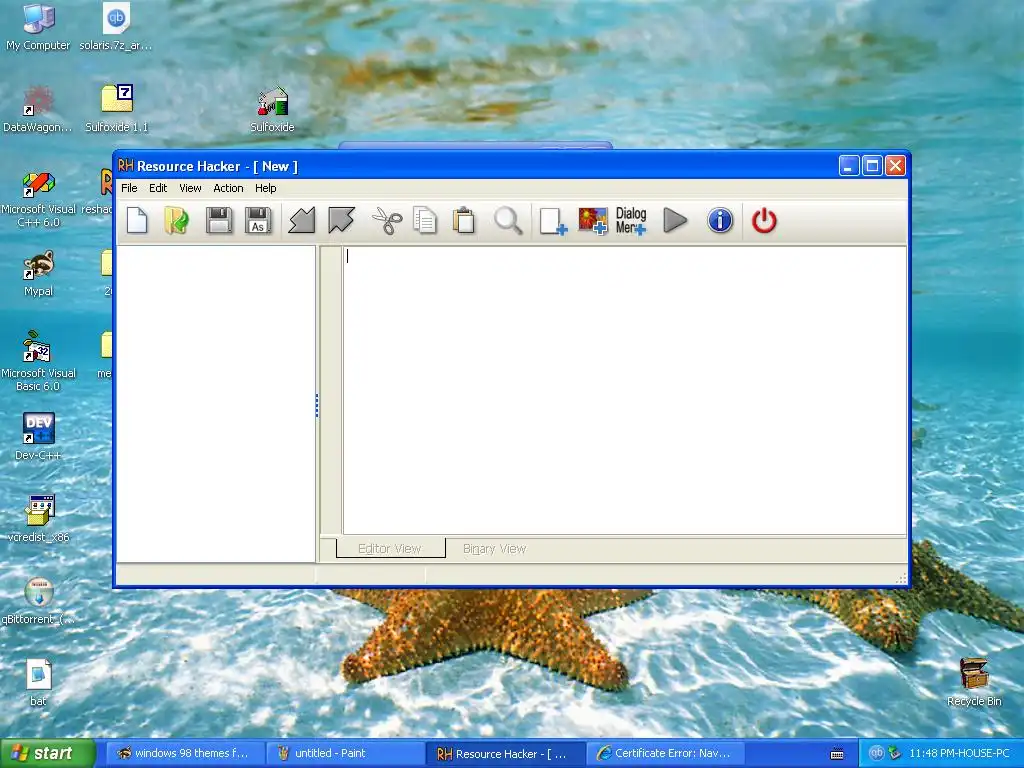Select the qBittorrent installer desktop icon
Image resolution: width=1024 pixels, height=768 pixels.
coord(38,601)
